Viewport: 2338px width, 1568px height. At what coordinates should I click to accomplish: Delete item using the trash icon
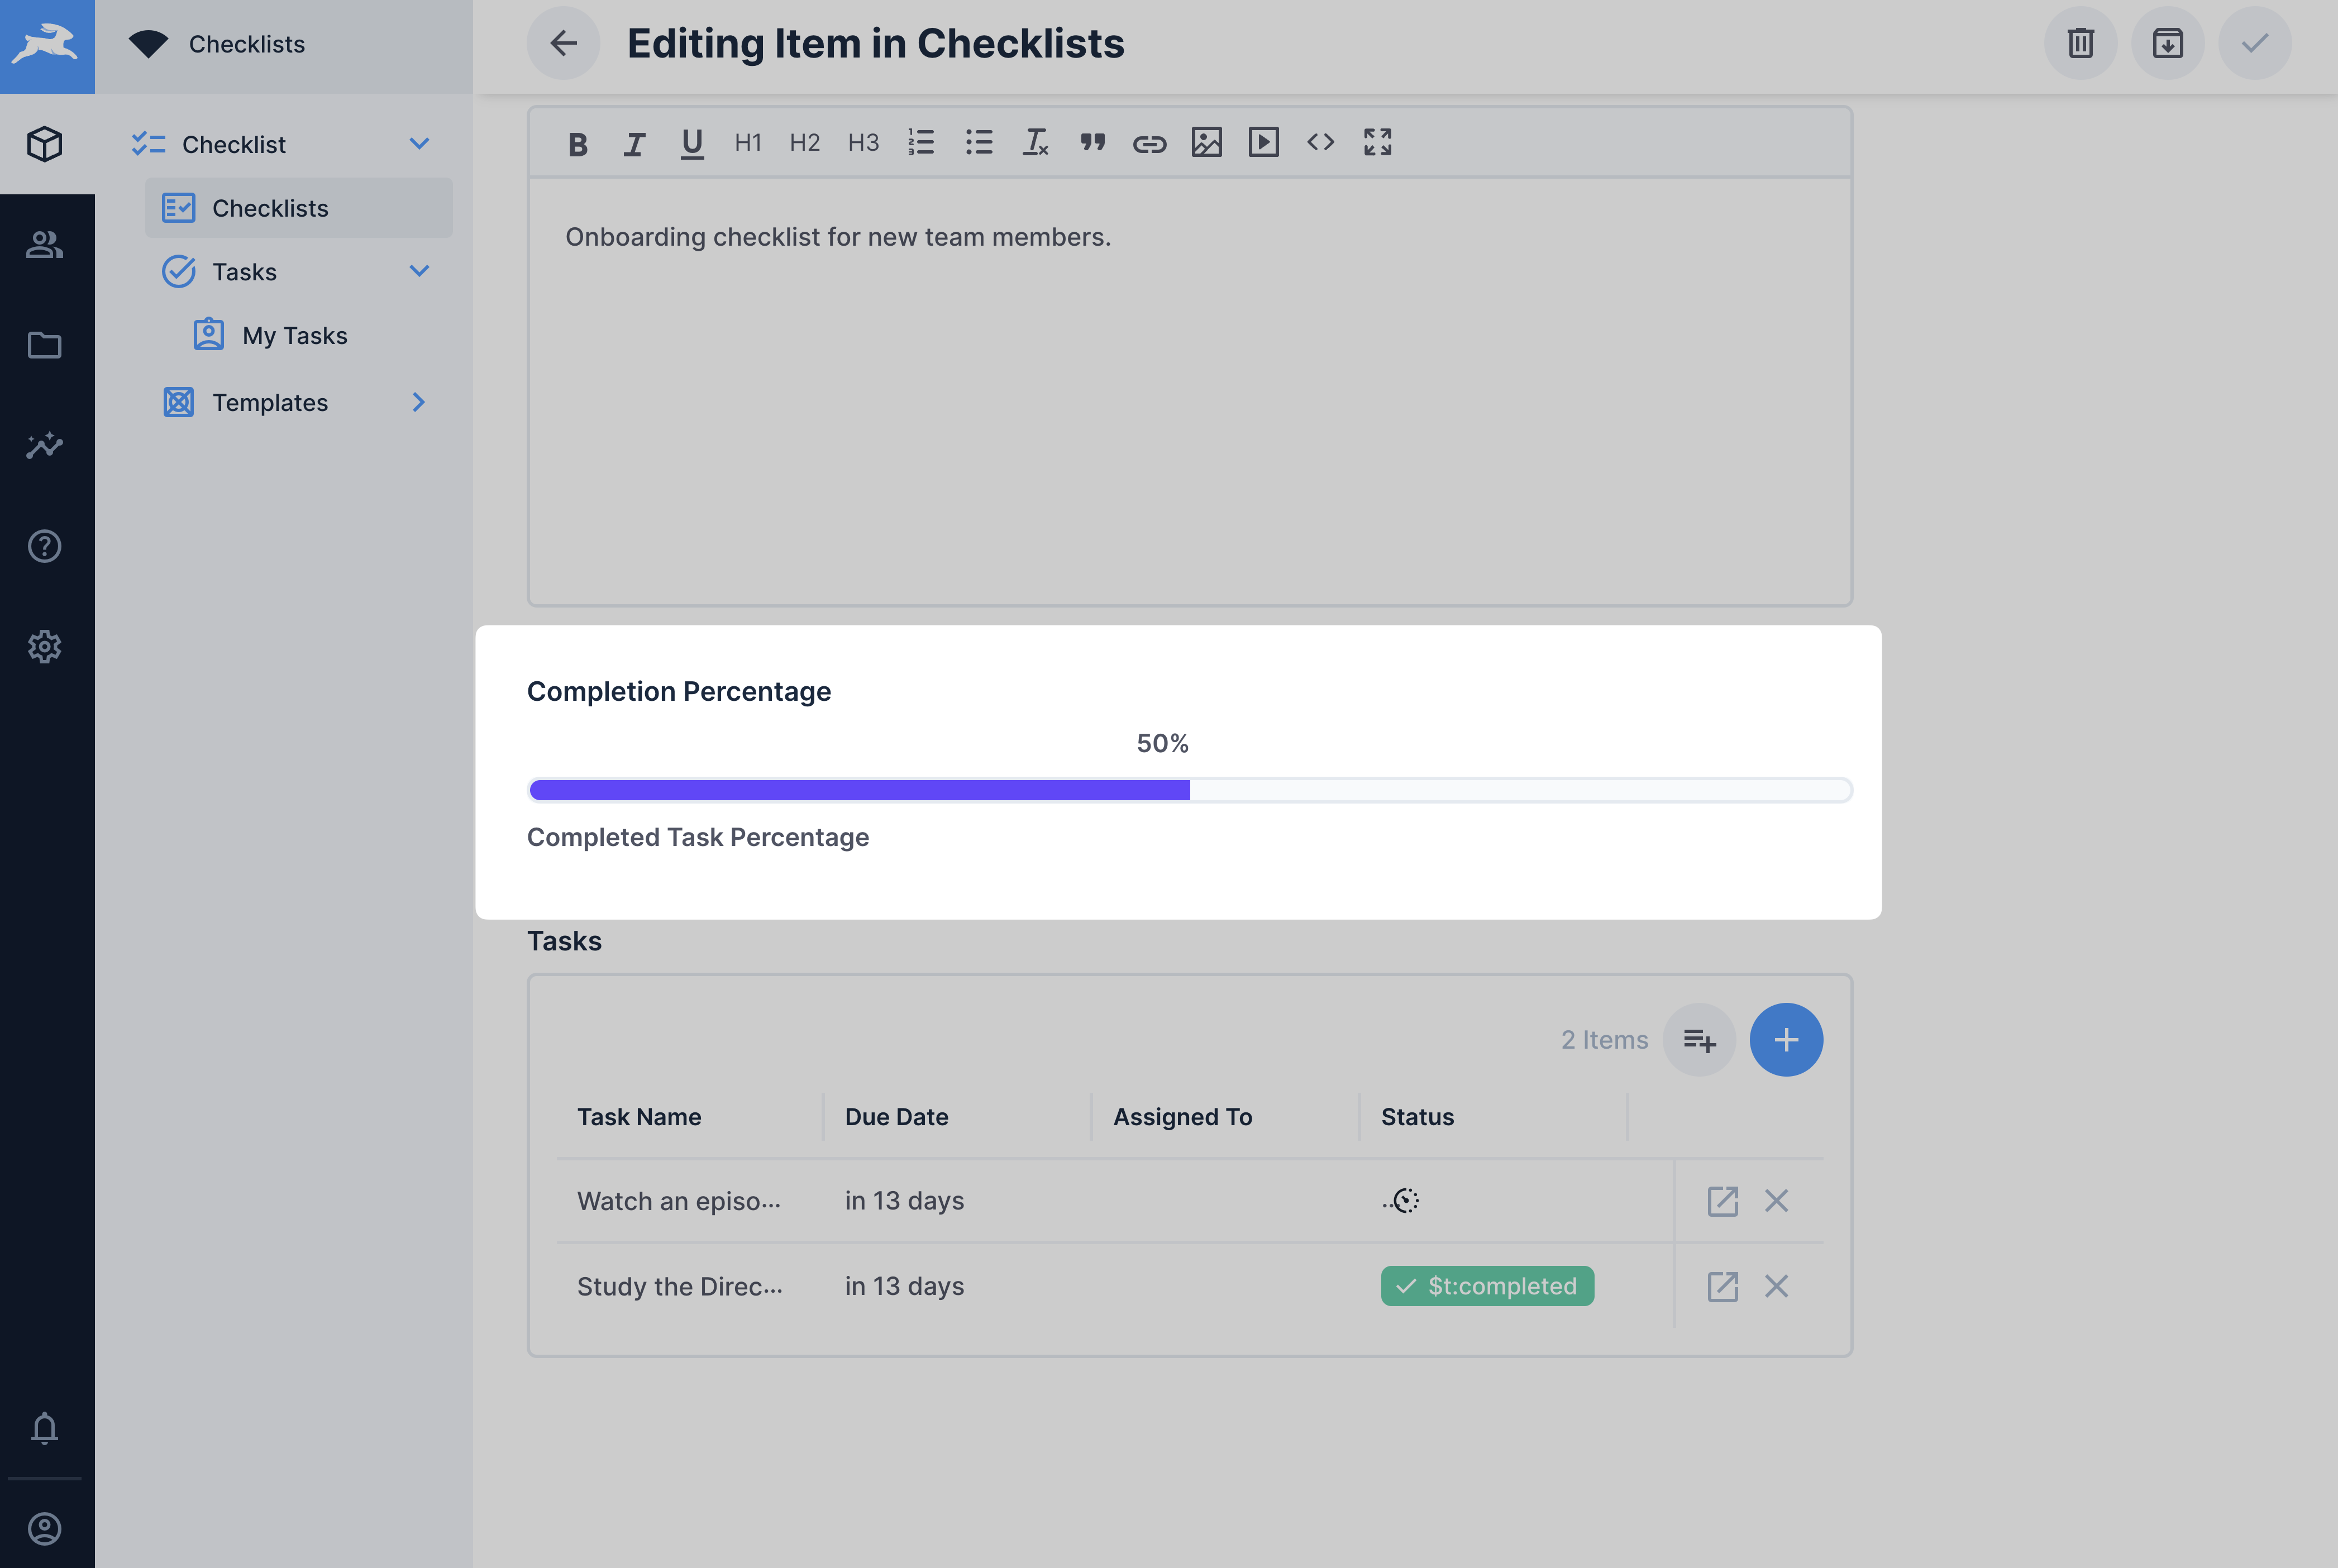tap(2080, 43)
